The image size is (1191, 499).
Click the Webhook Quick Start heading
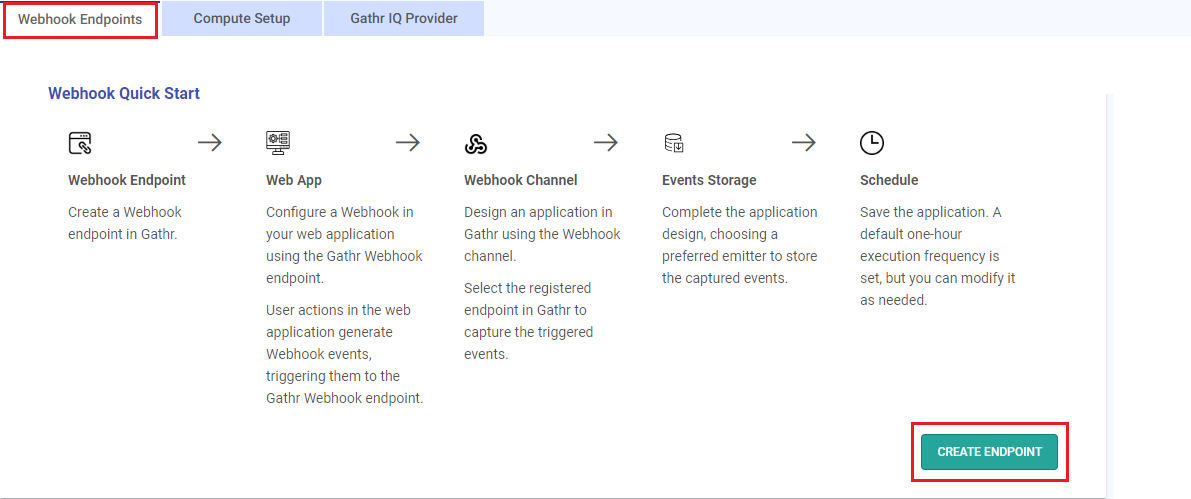[x=124, y=93]
